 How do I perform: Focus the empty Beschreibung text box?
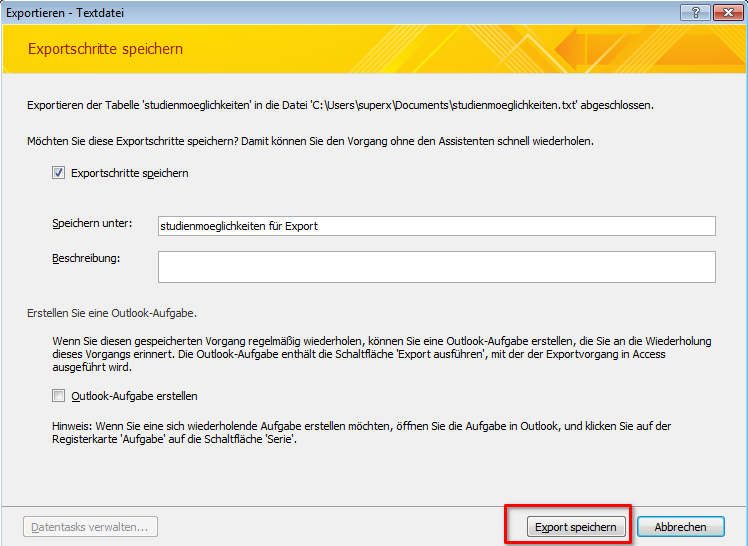pos(436,266)
